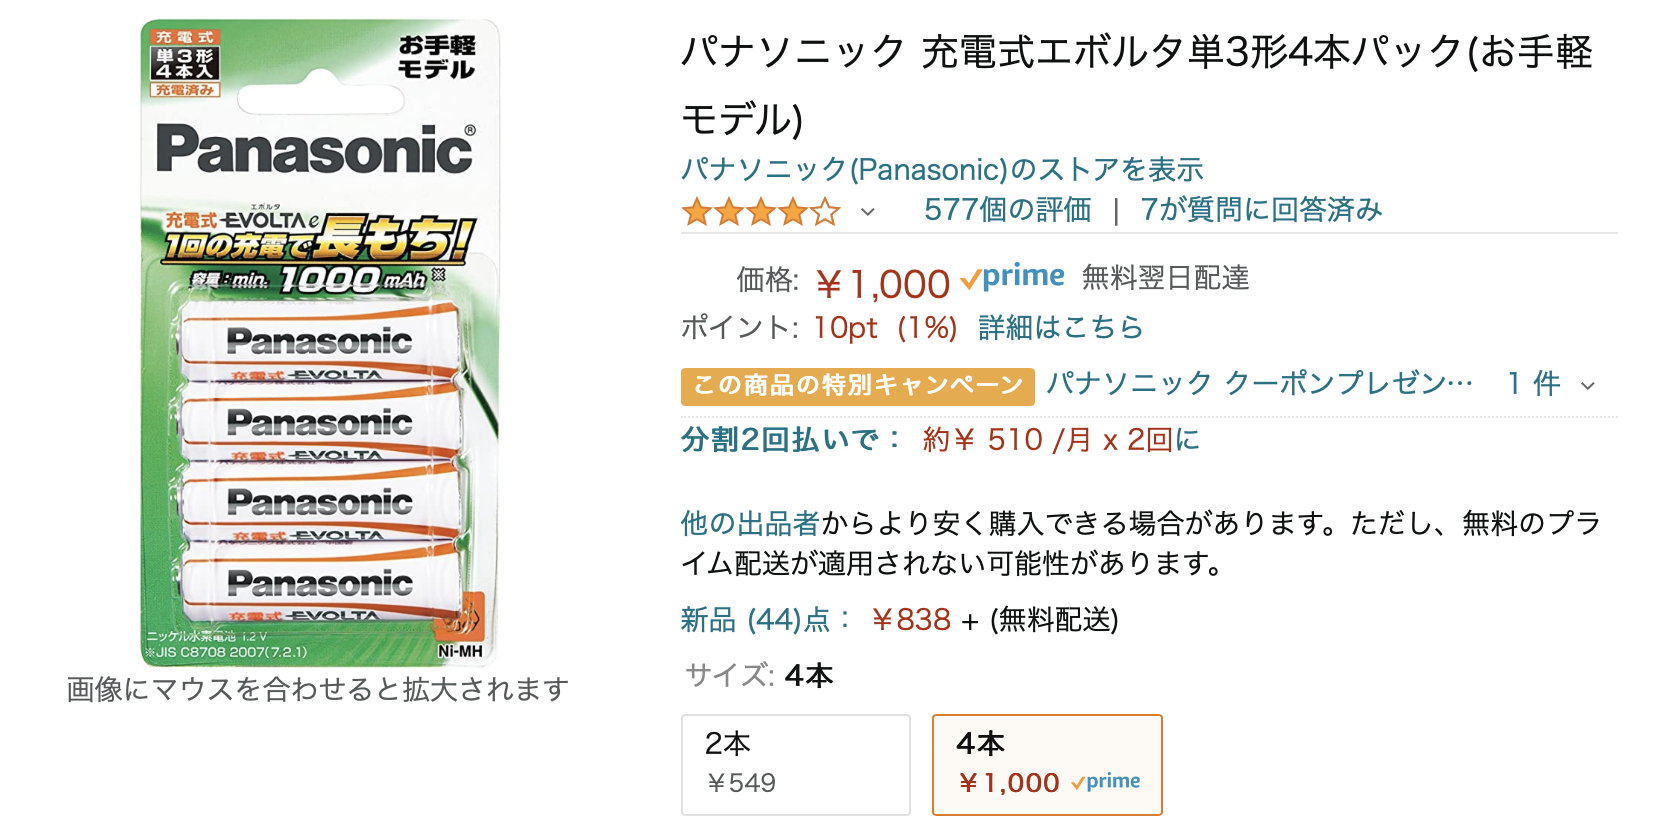Select the 4本 size option
Screen dimensions: 1662x832
[x=1046, y=763]
